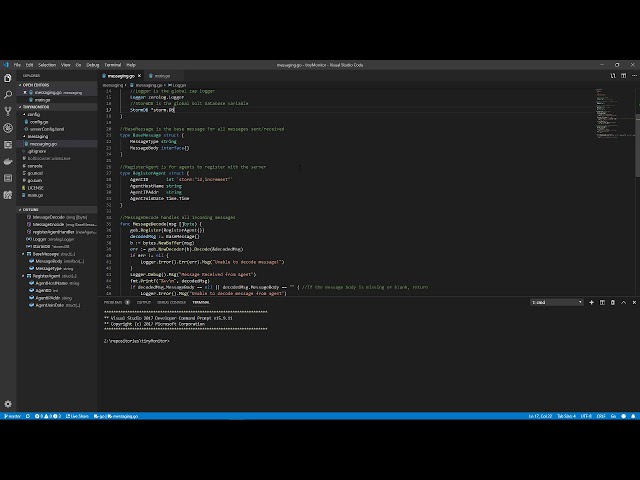640x480 pixels.
Task: Click the Ln 17 Col 22 cursor position
Action: coord(540,416)
